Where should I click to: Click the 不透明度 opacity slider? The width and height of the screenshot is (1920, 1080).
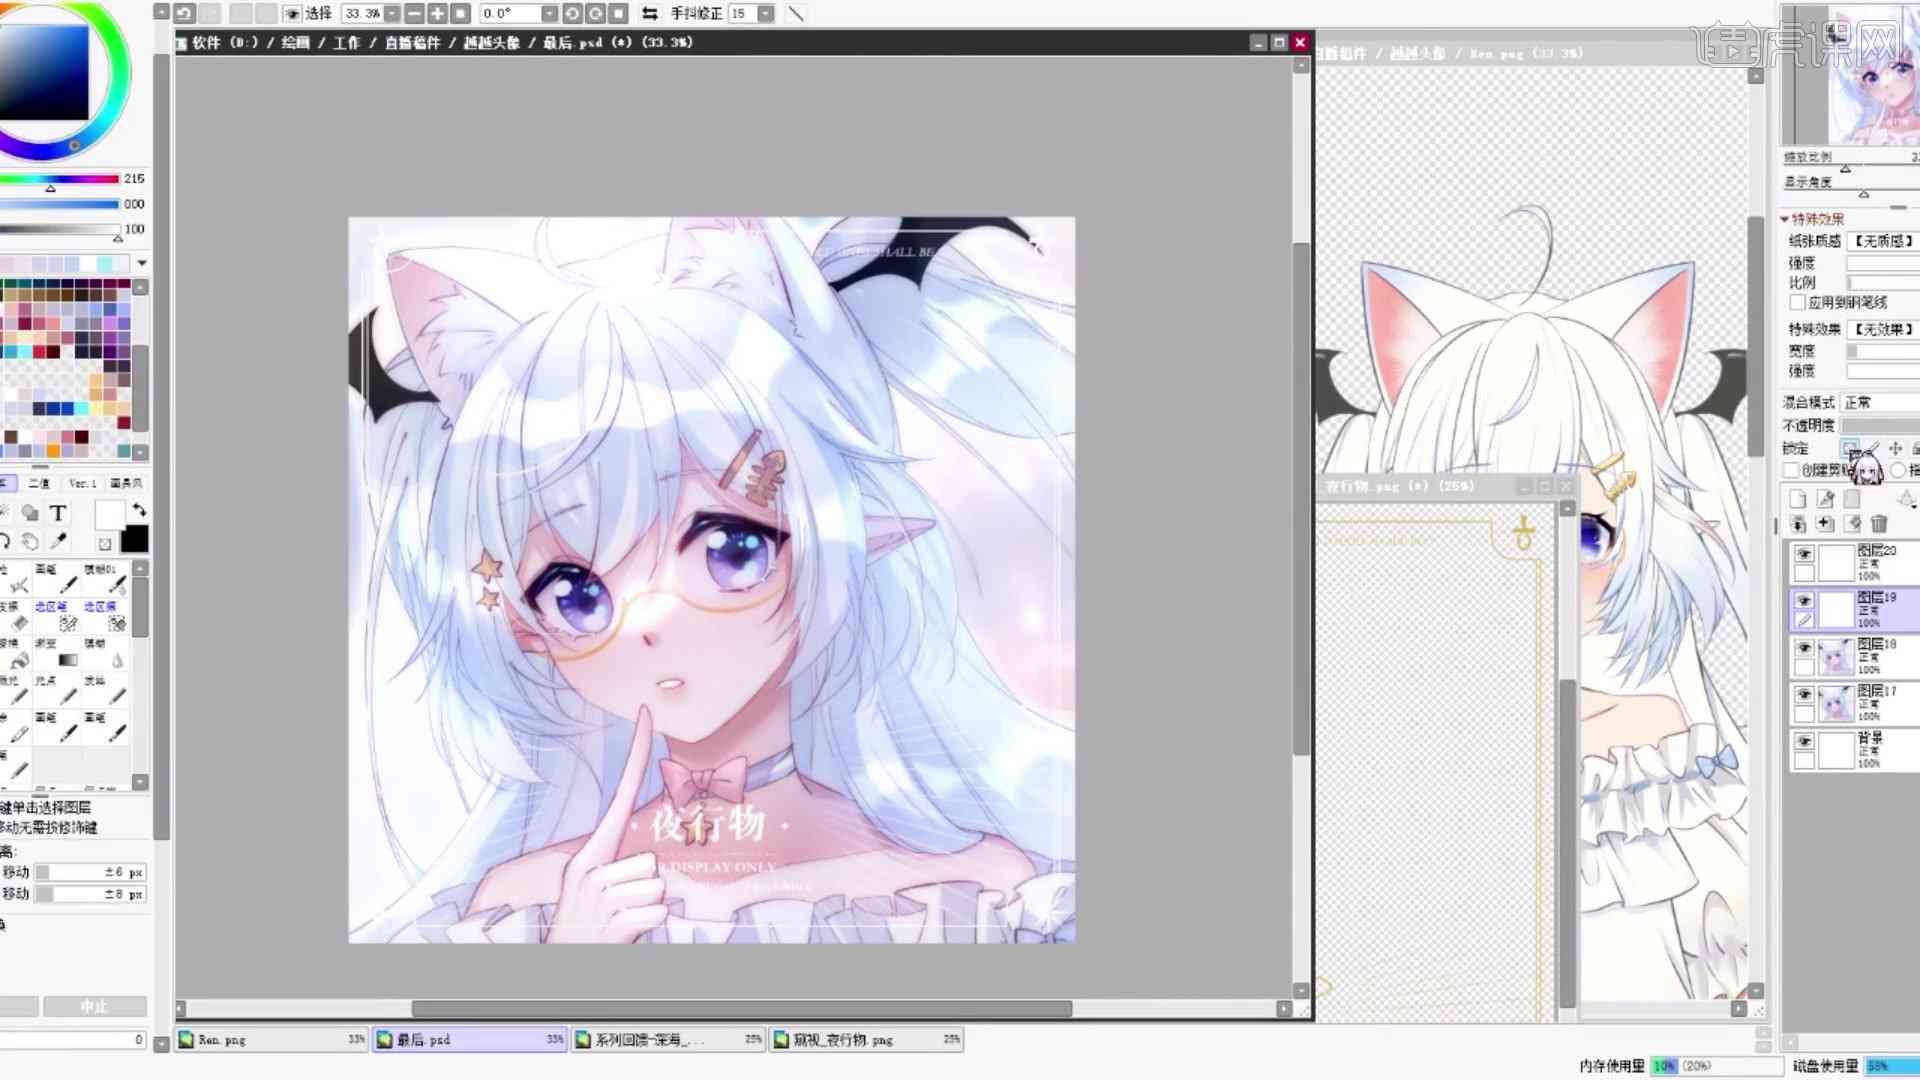[x=1882, y=426]
